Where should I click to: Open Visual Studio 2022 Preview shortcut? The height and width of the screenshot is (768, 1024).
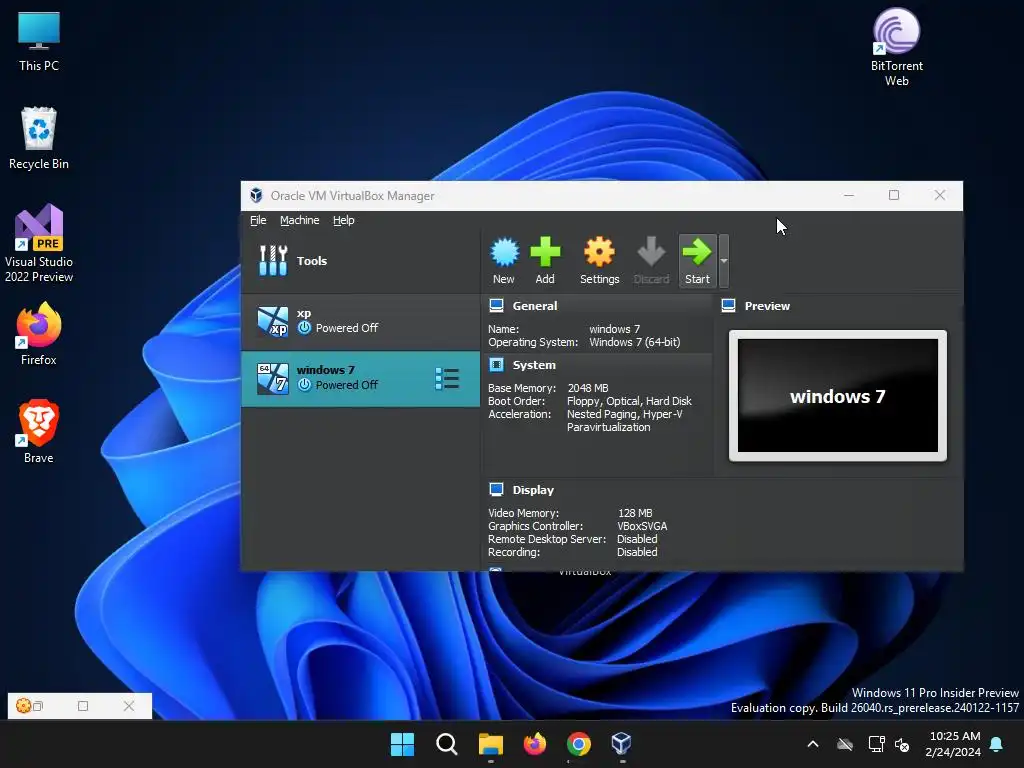[x=39, y=243]
